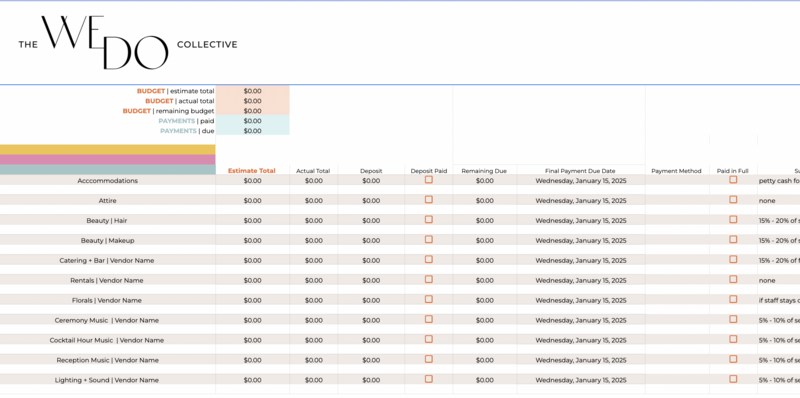Click Ceremony Music | Vendor Name cell
Image resolution: width=800 pixels, height=398 pixels.
pos(108,320)
